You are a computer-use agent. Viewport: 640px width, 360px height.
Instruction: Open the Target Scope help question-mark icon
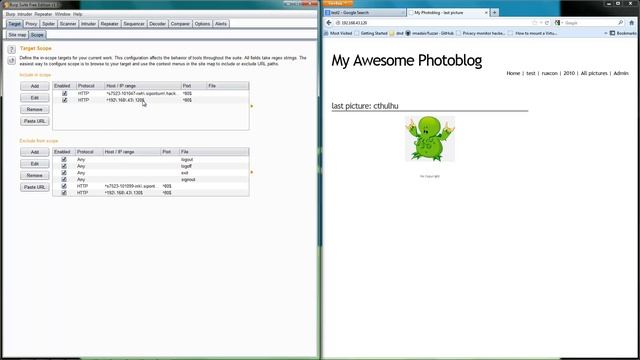click(x=11, y=50)
